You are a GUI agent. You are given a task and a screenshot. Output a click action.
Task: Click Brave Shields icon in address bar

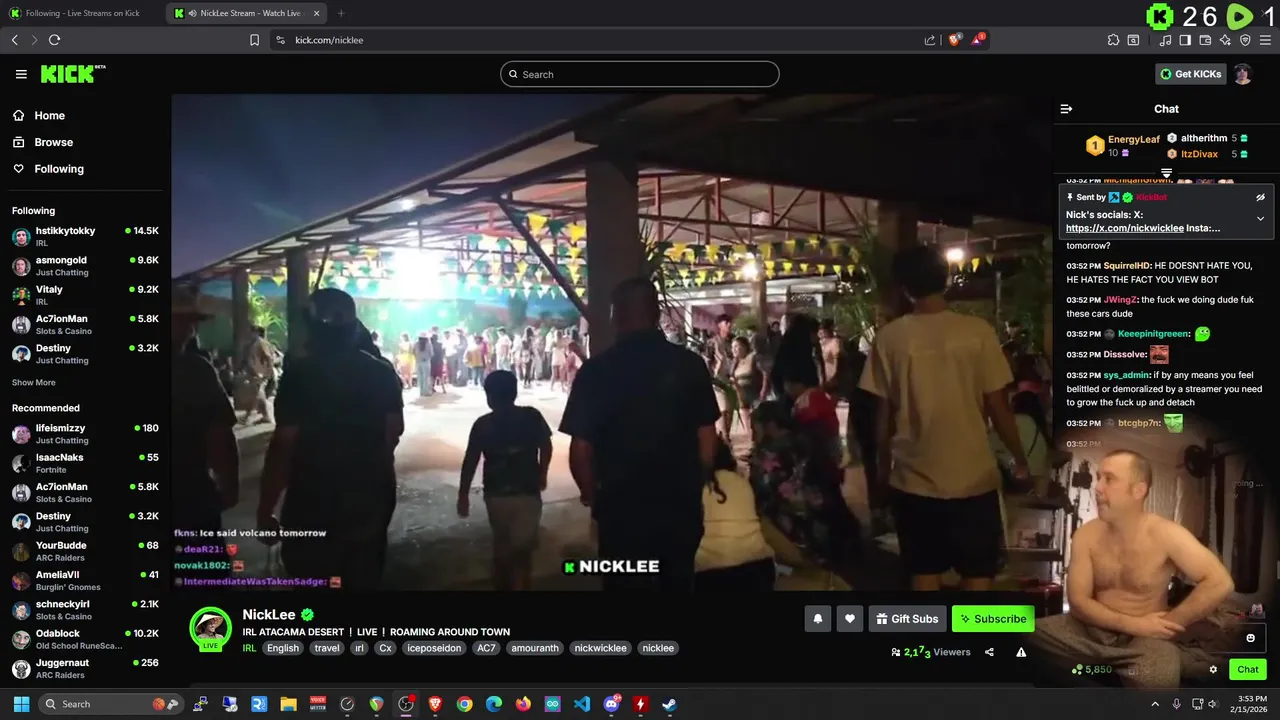[x=955, y=40]
